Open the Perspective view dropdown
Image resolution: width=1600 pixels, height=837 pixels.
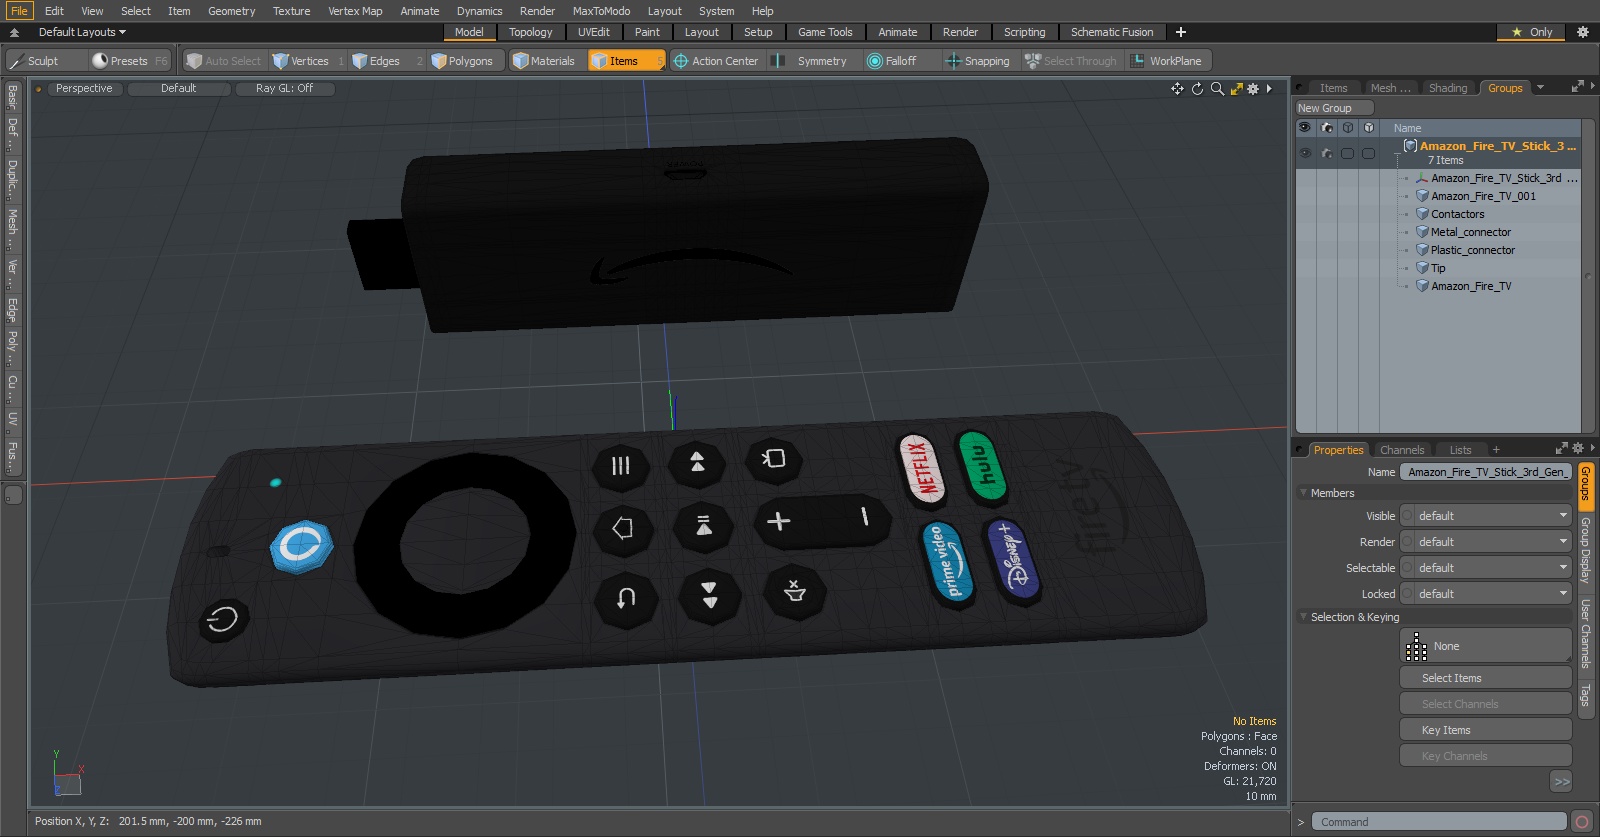click(84, 89)
